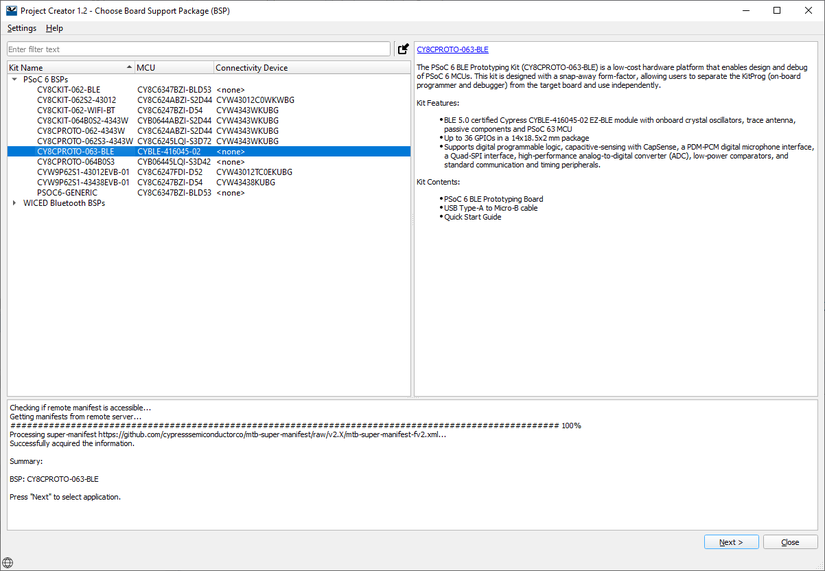Click the Project Creator app icon in title bar
This screenshot has height=571, width=825.
(12, 11)
